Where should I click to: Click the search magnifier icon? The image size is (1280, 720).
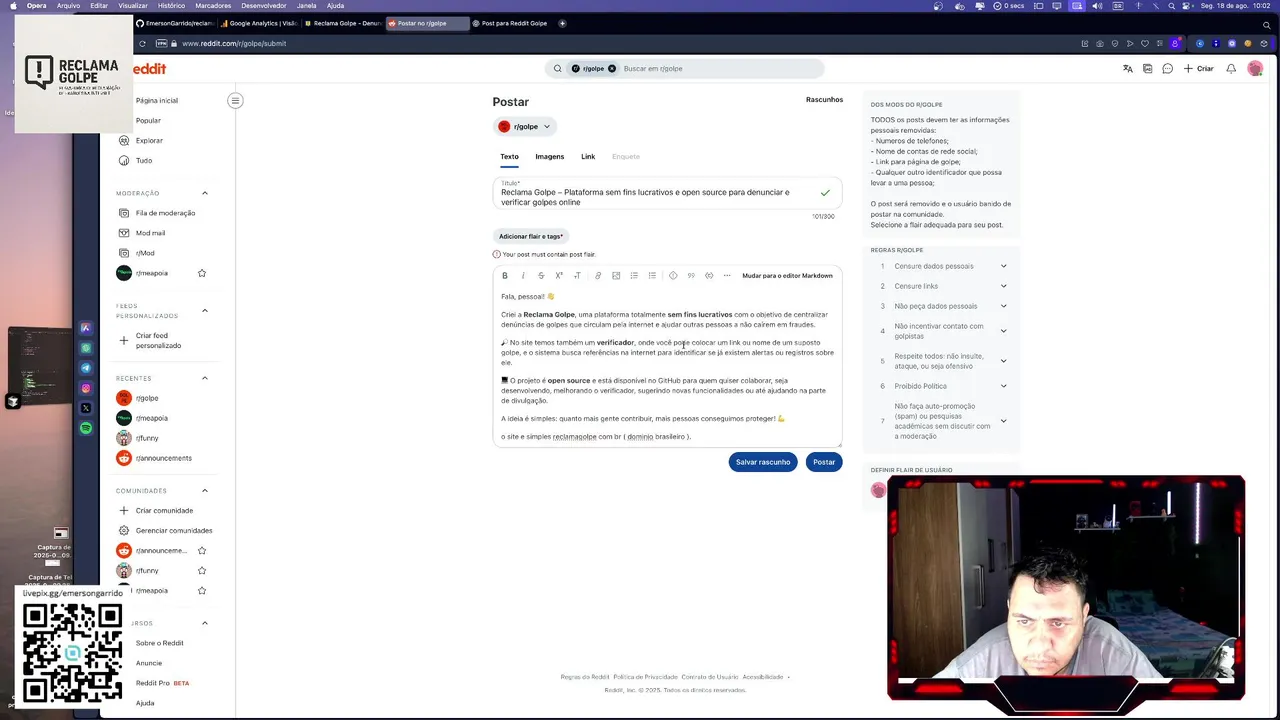(x=557, y=69)
